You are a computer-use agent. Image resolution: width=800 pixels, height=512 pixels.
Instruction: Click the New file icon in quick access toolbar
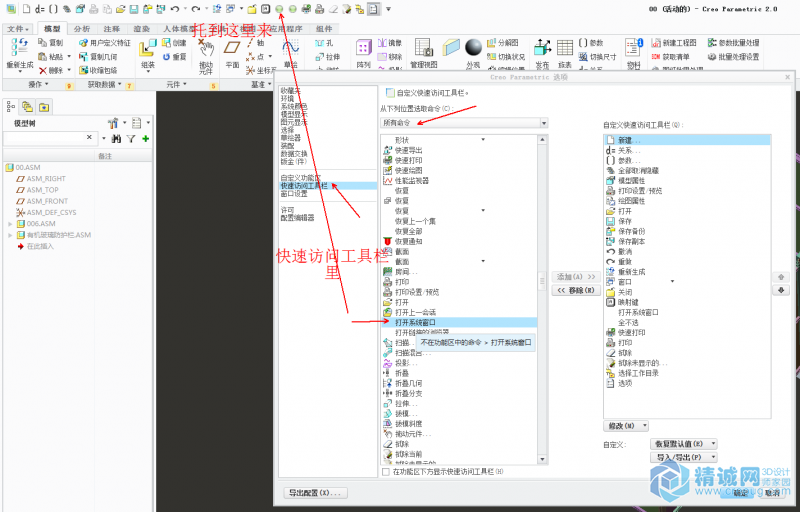click(x=27, y=9)
